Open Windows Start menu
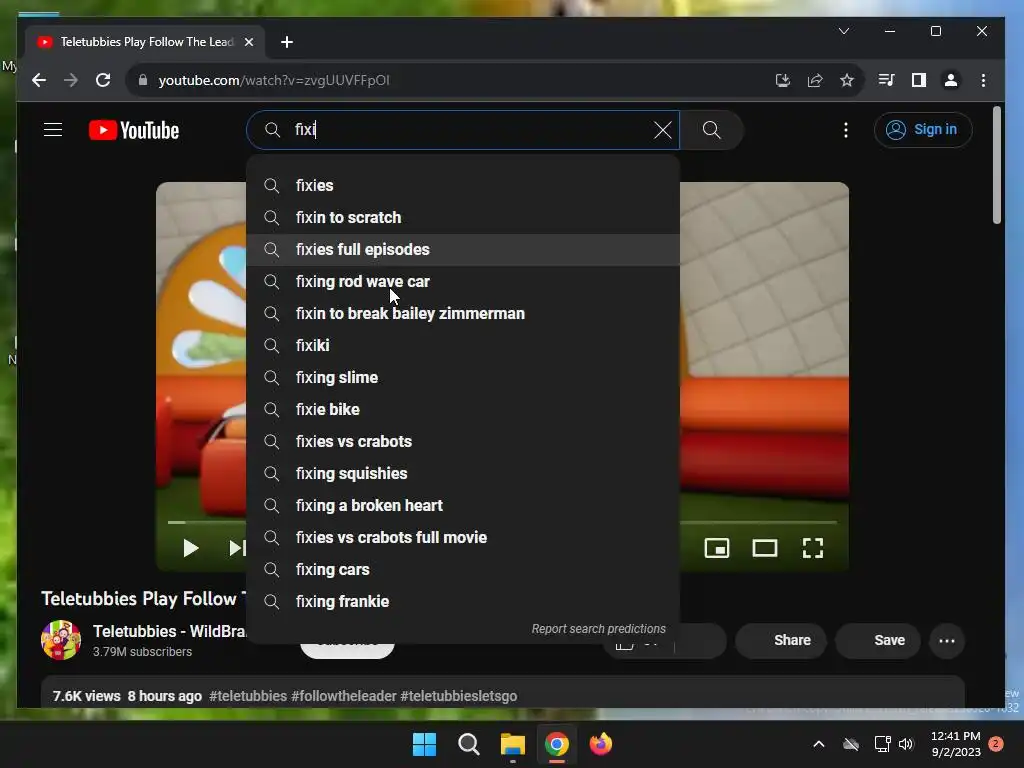Image resolution: width=1024 pixels, height=768 pixels. 424,744
